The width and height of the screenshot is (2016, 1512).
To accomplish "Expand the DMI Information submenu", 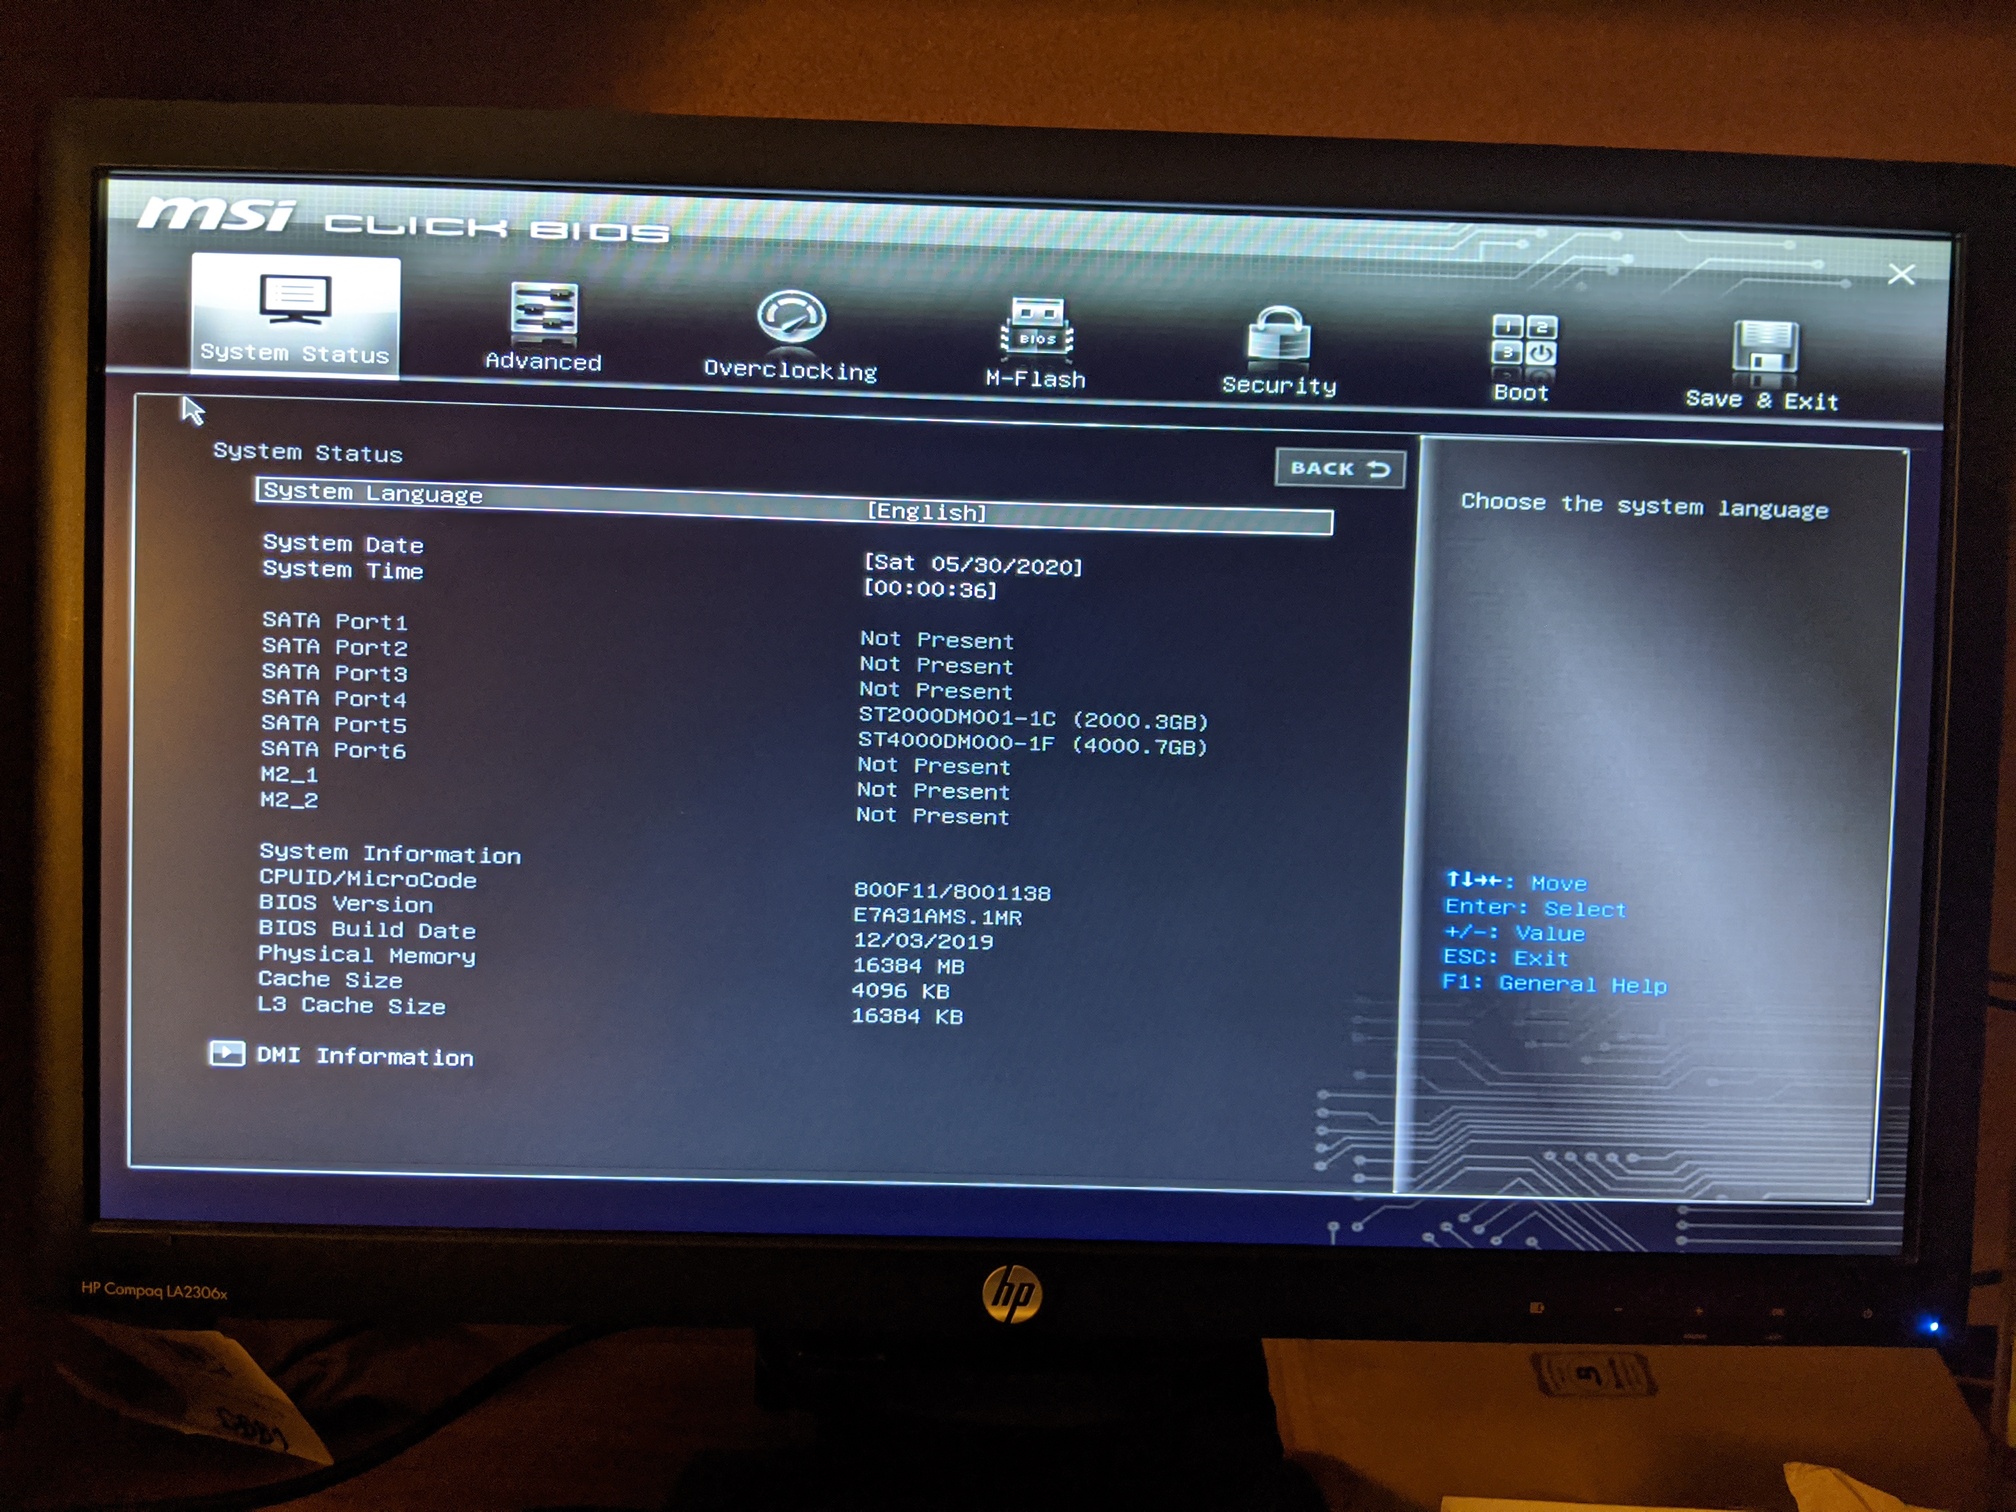I will pyautogui.click(x=365, y=1056).
